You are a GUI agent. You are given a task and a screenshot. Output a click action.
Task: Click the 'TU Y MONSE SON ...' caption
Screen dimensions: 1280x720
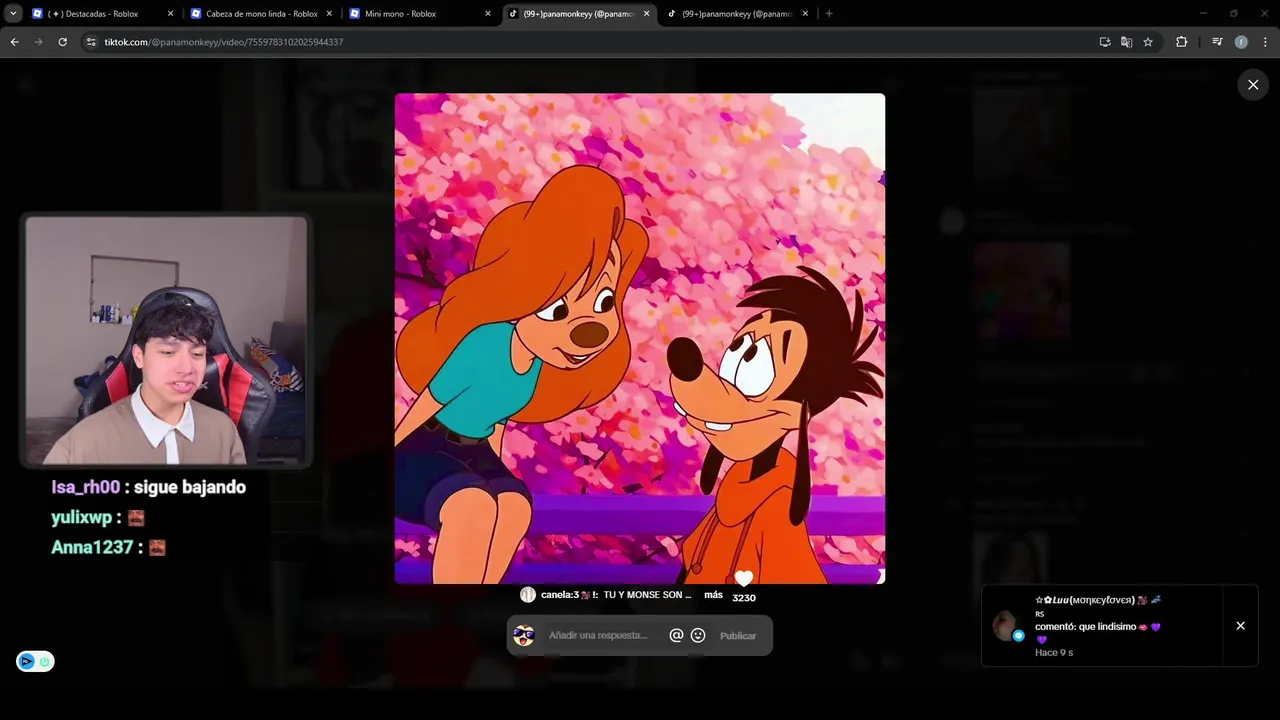tap(647, 595)
